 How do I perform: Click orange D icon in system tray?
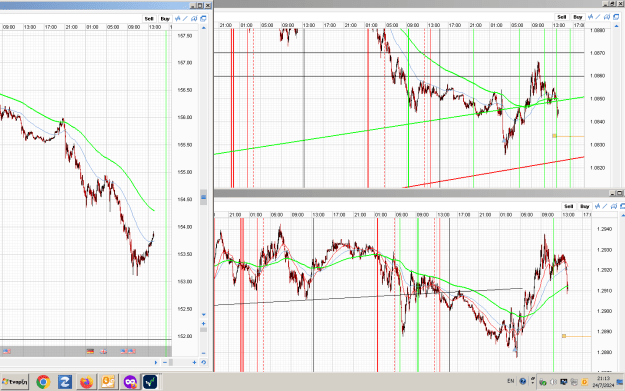[x=584, y=382]
